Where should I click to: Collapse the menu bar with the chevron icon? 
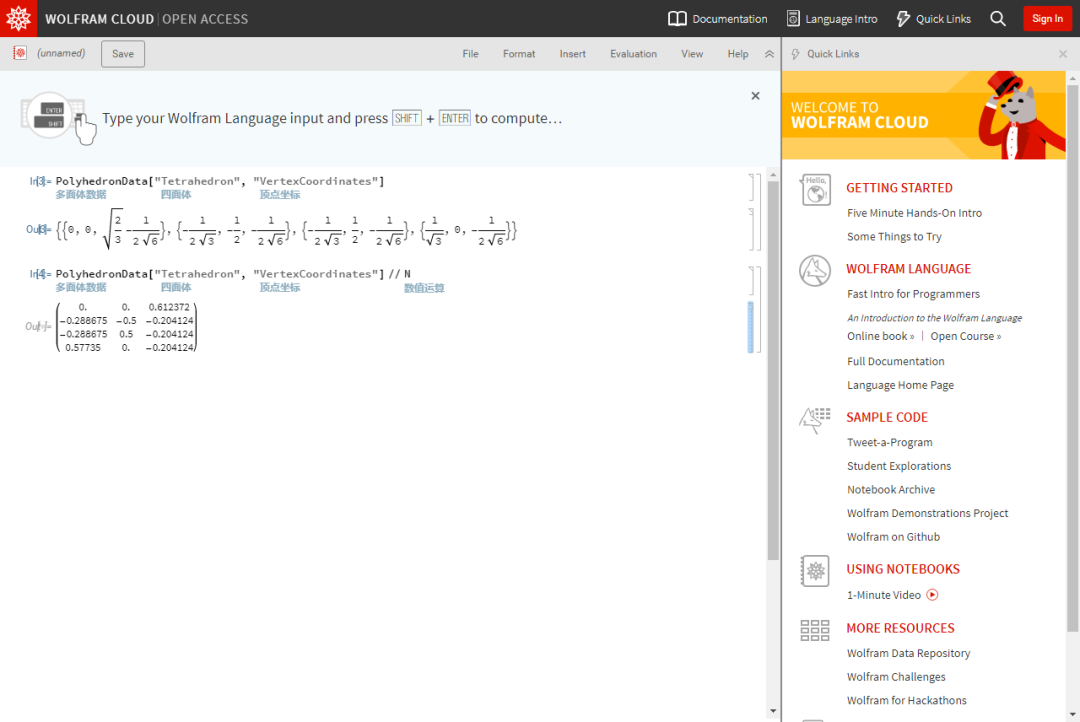(x=769, y=54)
